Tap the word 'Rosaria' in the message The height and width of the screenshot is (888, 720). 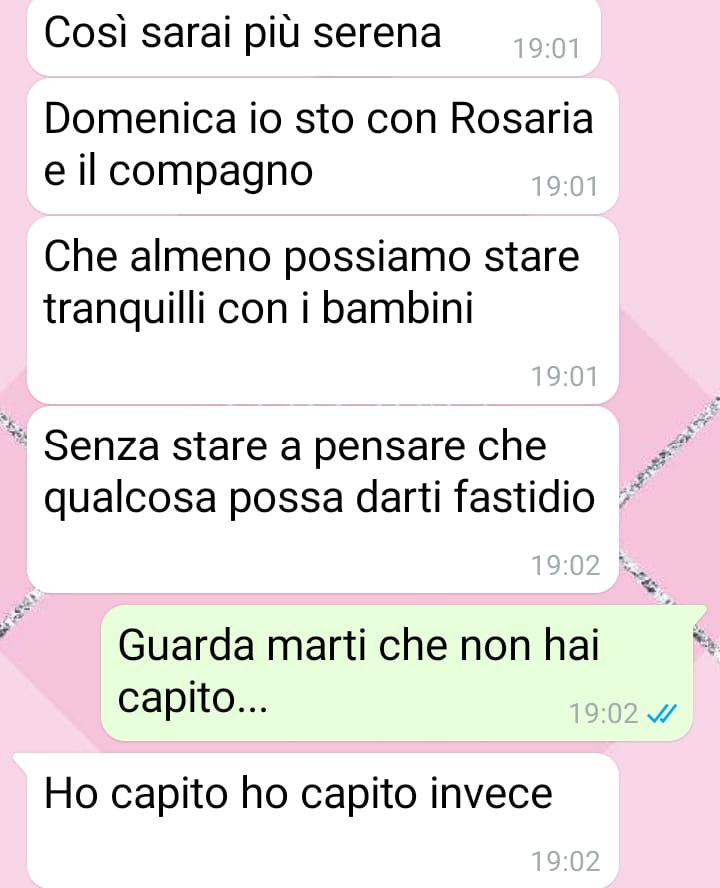point(522,119)
